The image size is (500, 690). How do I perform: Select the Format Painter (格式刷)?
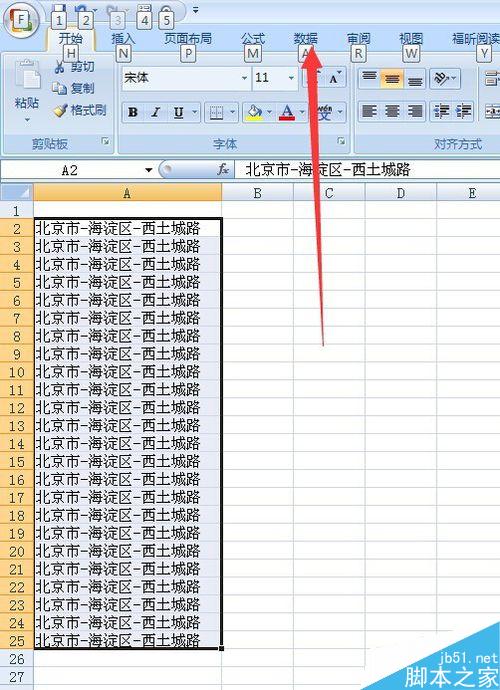tap(80, 110)
